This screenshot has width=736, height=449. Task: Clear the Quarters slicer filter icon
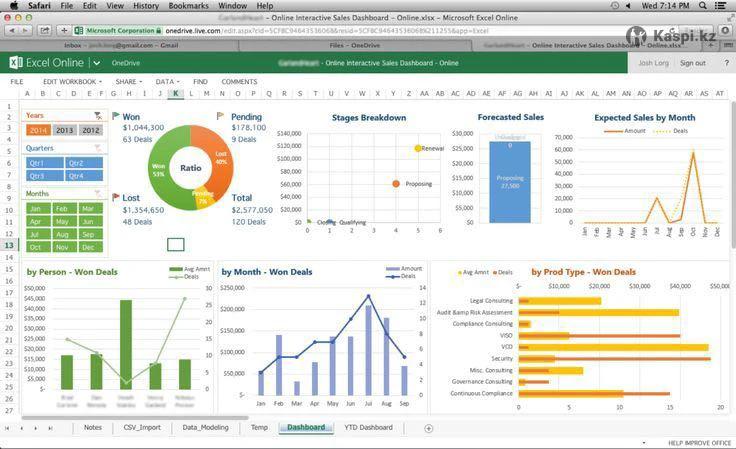click(x=98, y=148)
